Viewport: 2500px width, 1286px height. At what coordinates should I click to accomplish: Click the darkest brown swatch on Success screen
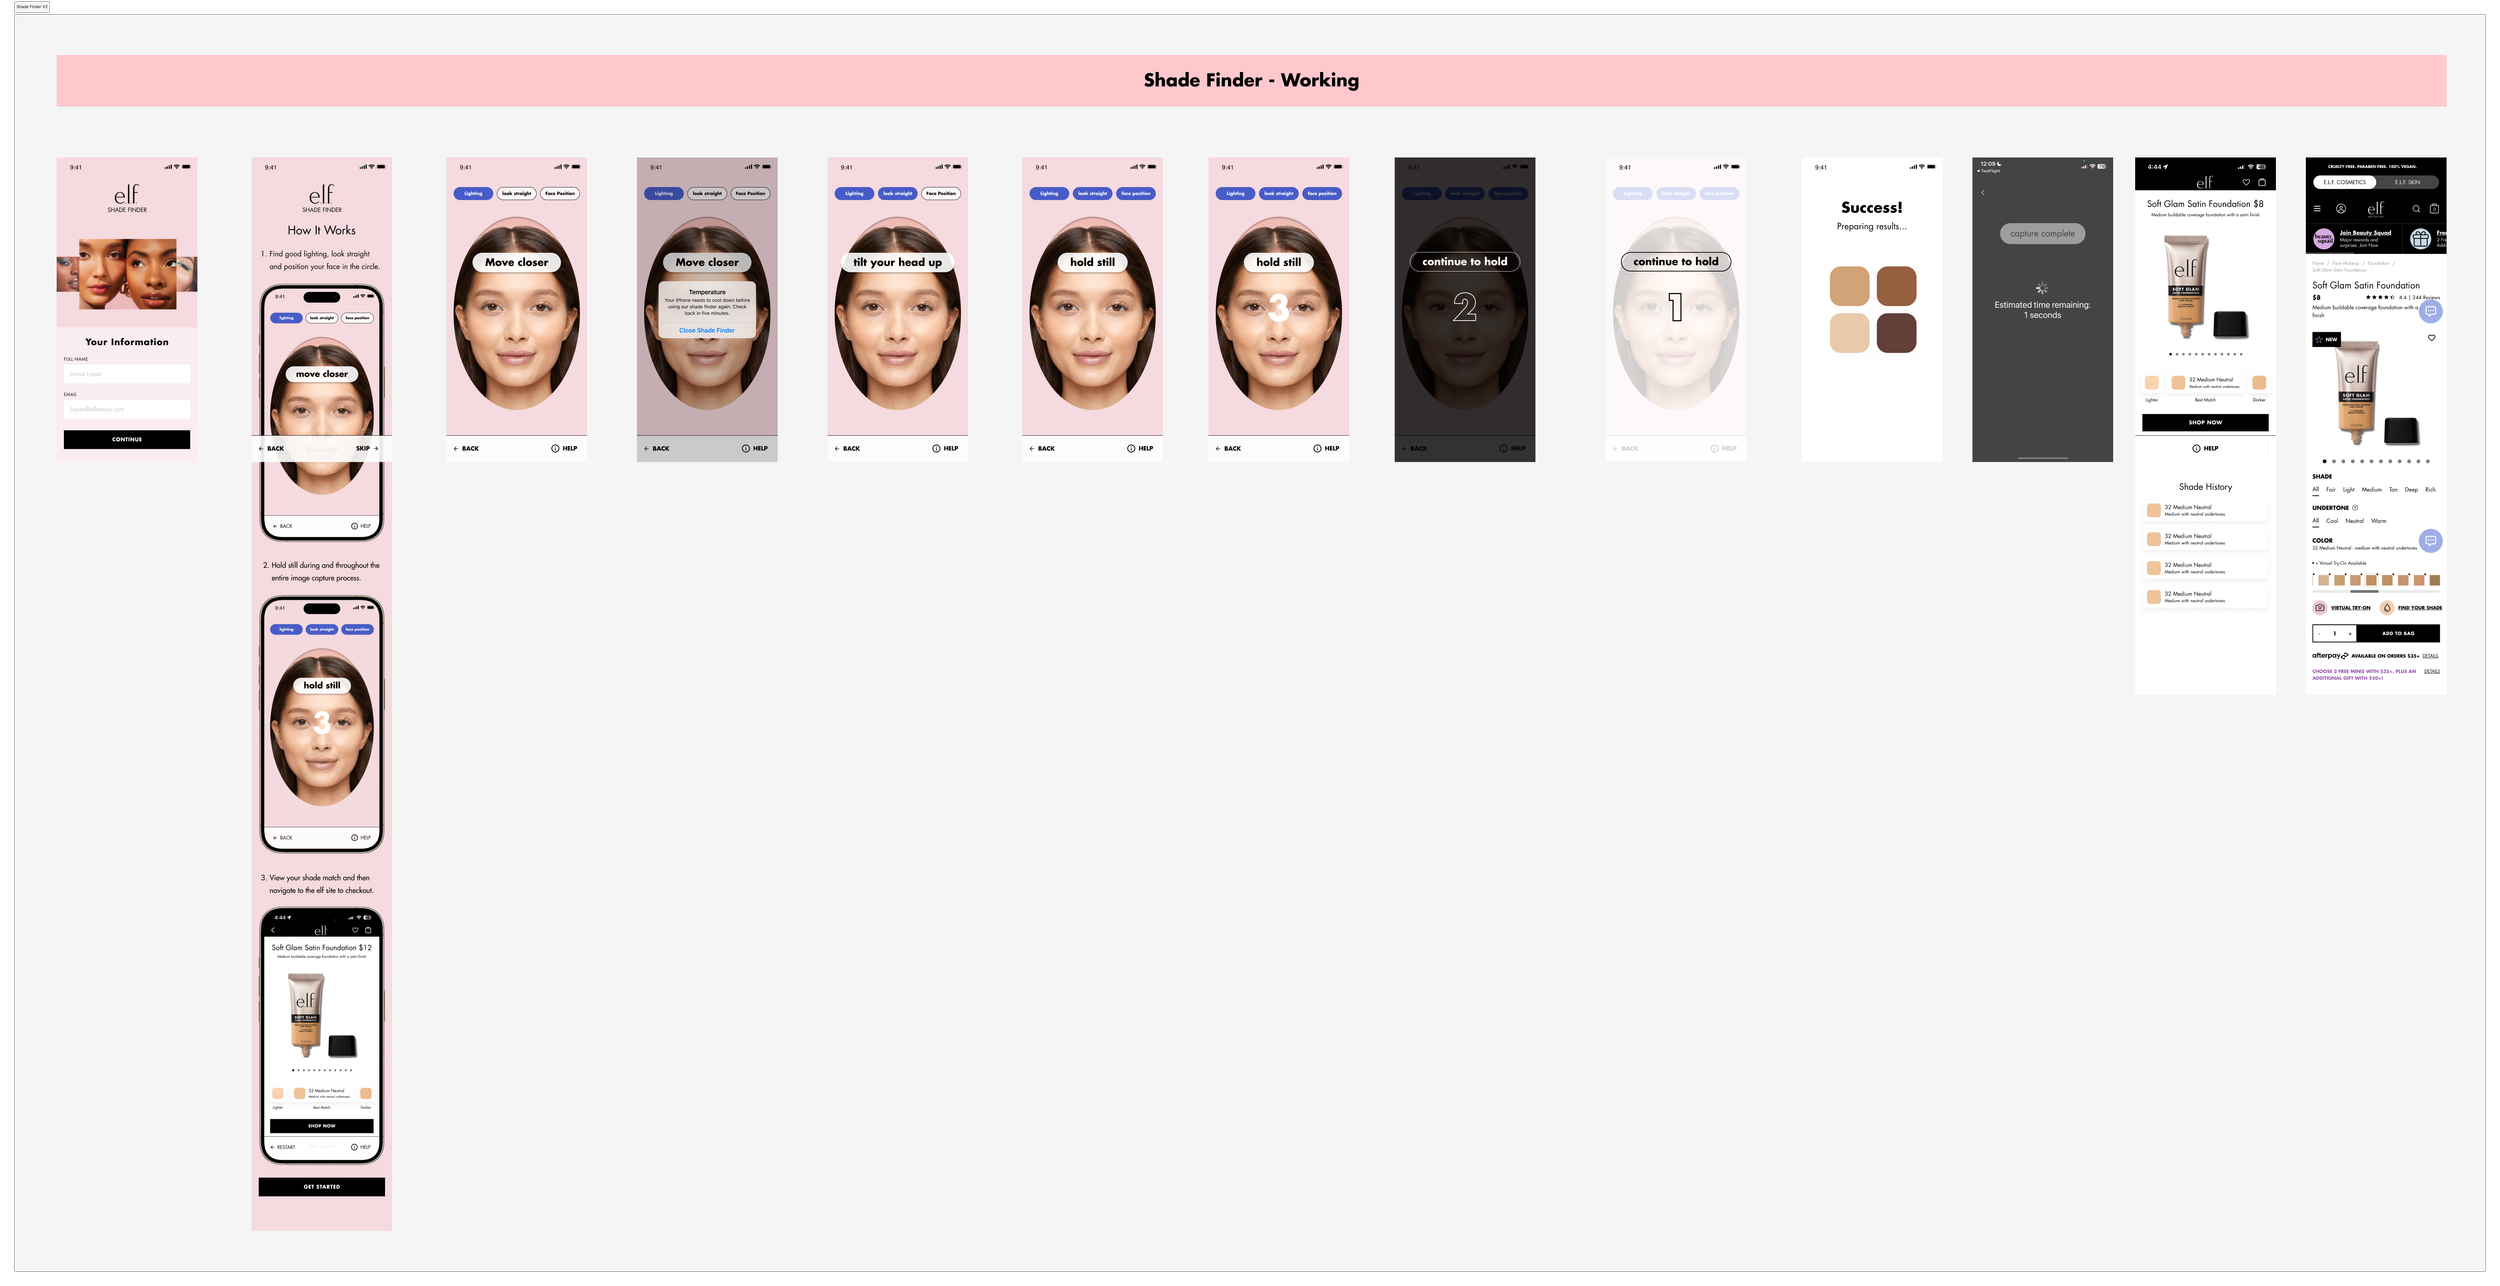[1896, 333]
